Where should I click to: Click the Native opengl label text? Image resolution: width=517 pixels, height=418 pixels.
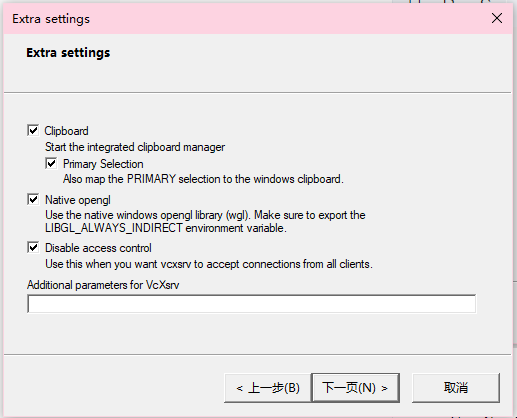click(x=78, y=200)
